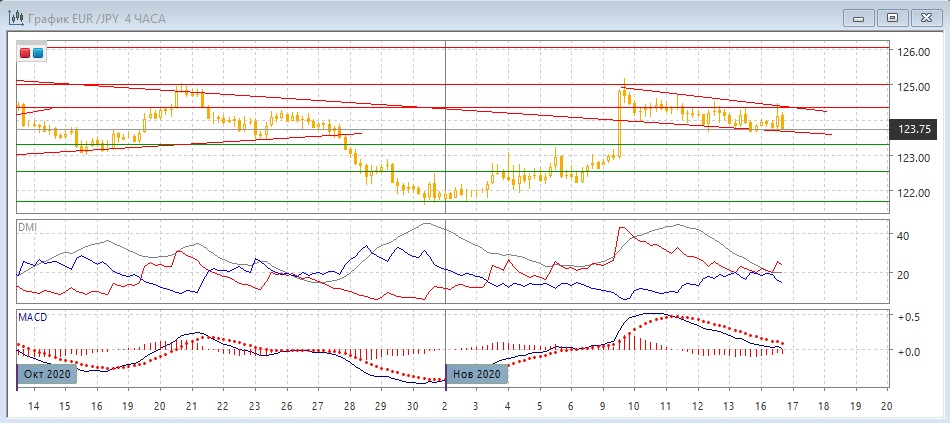Click the Ноя 2020 month marker
Viewport: 950px width, 423px height.
tap(476, 373)
